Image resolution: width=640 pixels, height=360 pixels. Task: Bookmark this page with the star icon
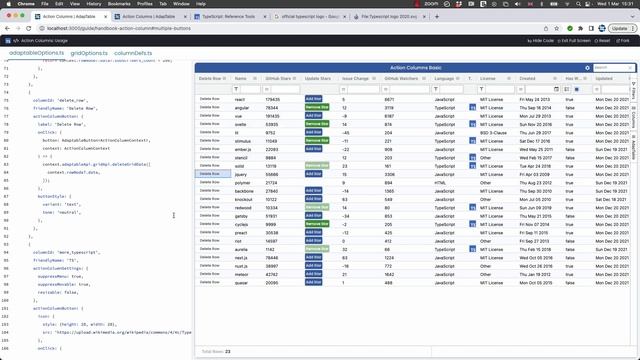[x=557, y=29]
